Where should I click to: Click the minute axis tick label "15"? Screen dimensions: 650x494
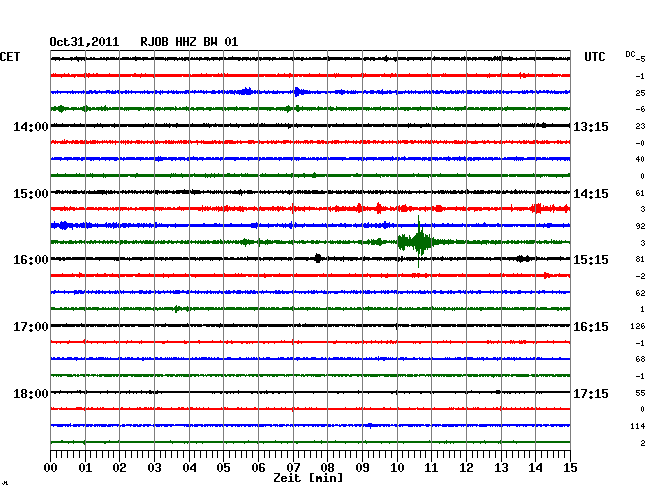click(x=570, y=467)
